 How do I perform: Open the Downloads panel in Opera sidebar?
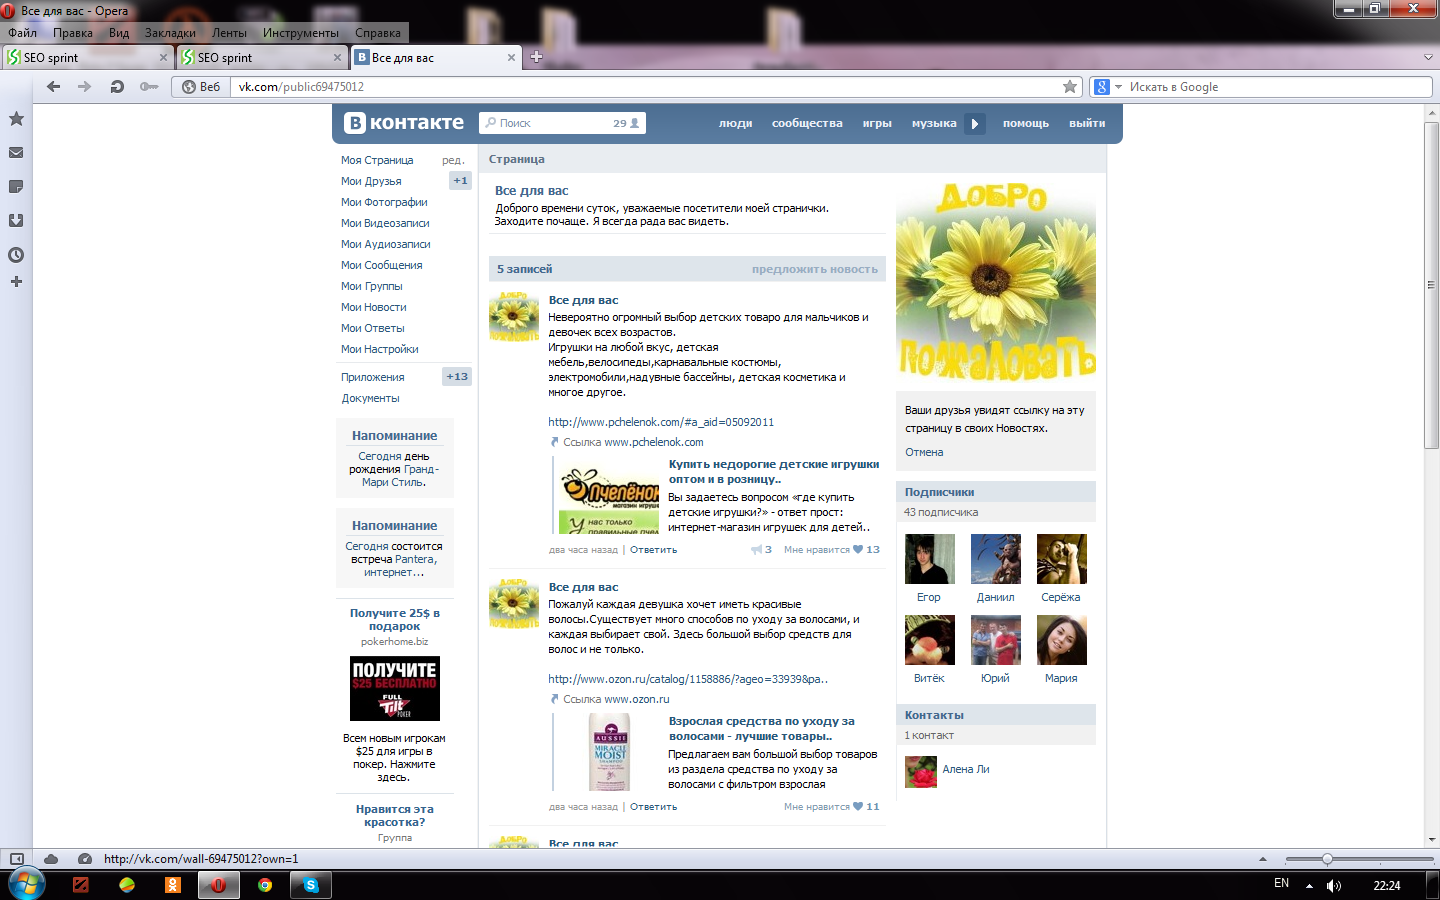(x=16, y=221)
